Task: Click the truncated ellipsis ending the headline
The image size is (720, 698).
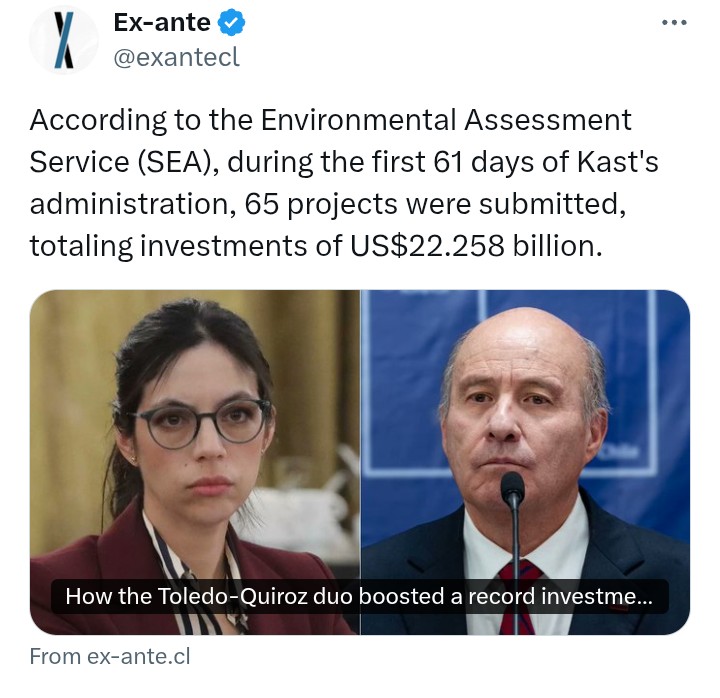Action: click(x=644, y=597)
